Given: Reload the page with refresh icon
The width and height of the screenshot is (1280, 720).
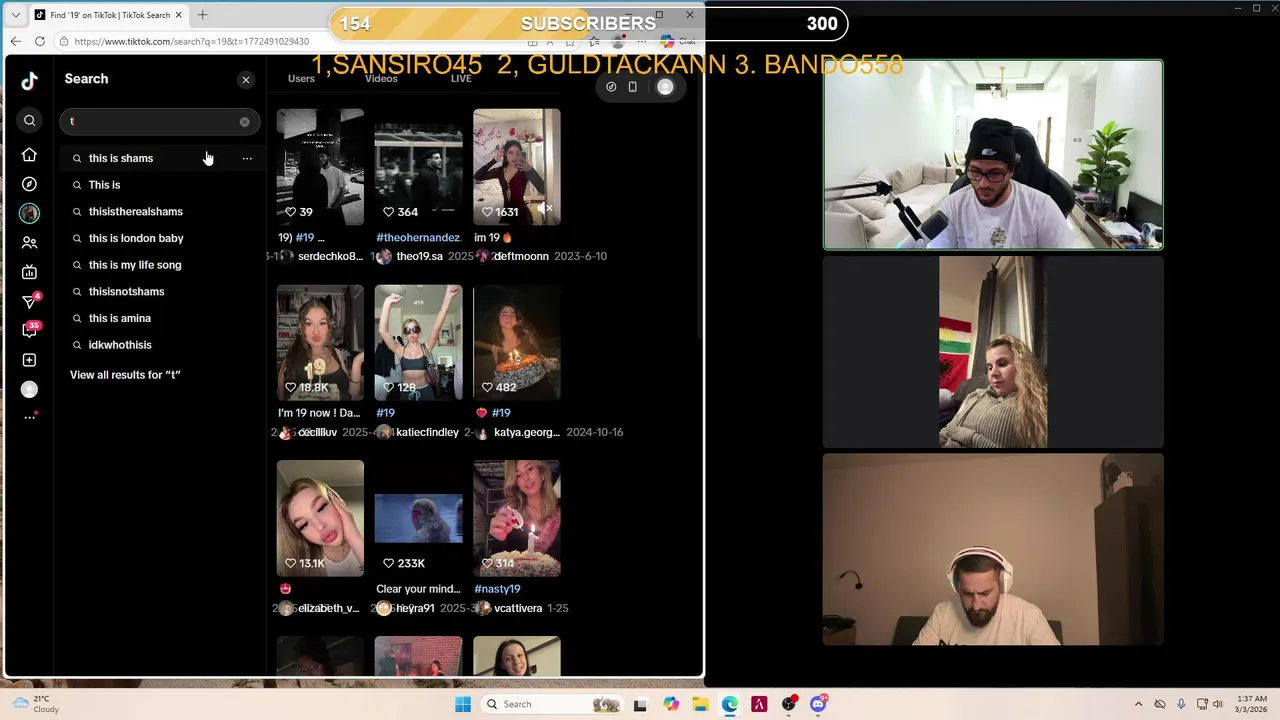Looking at the screenshot, I should (40, 41).
